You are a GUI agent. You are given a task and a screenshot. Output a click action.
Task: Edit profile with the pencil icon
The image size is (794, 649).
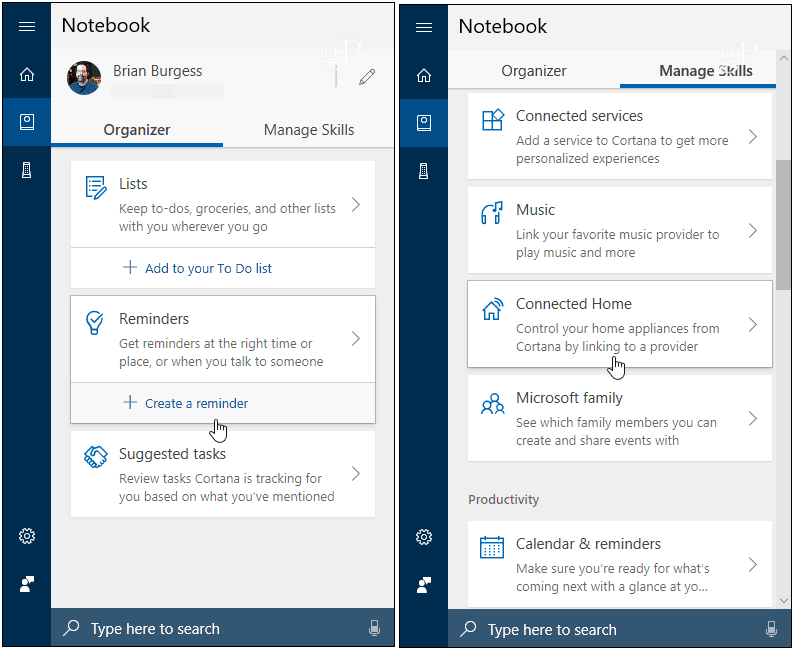367,77
